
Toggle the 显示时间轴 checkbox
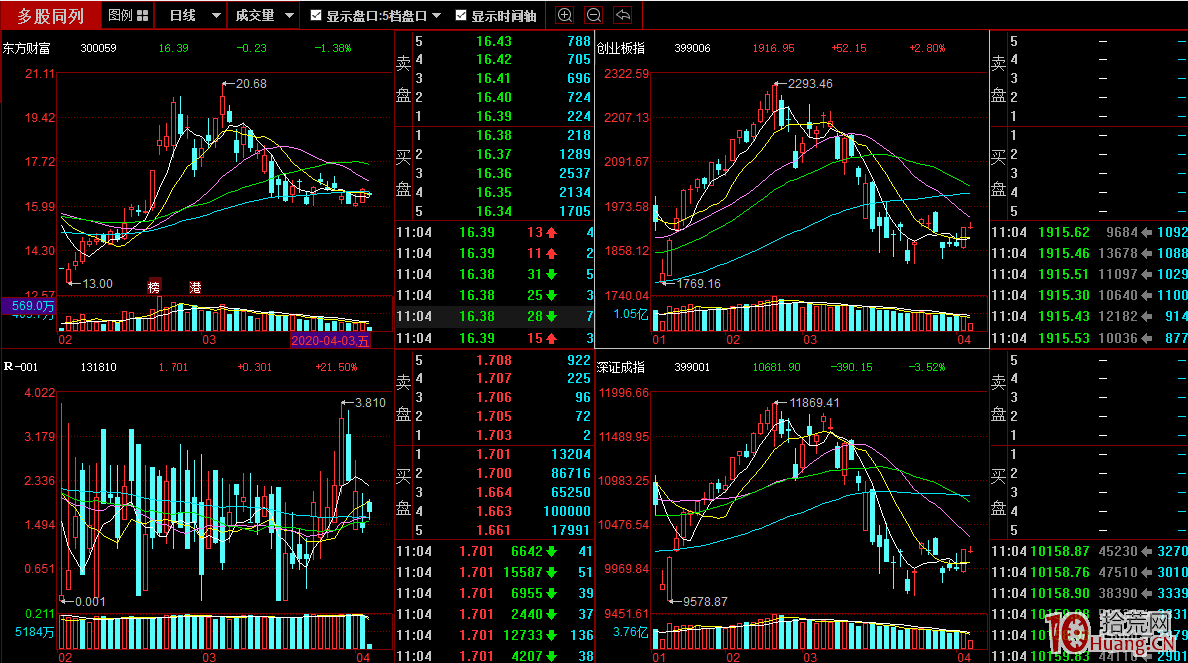pyautogui.click(x=461, y=15)
